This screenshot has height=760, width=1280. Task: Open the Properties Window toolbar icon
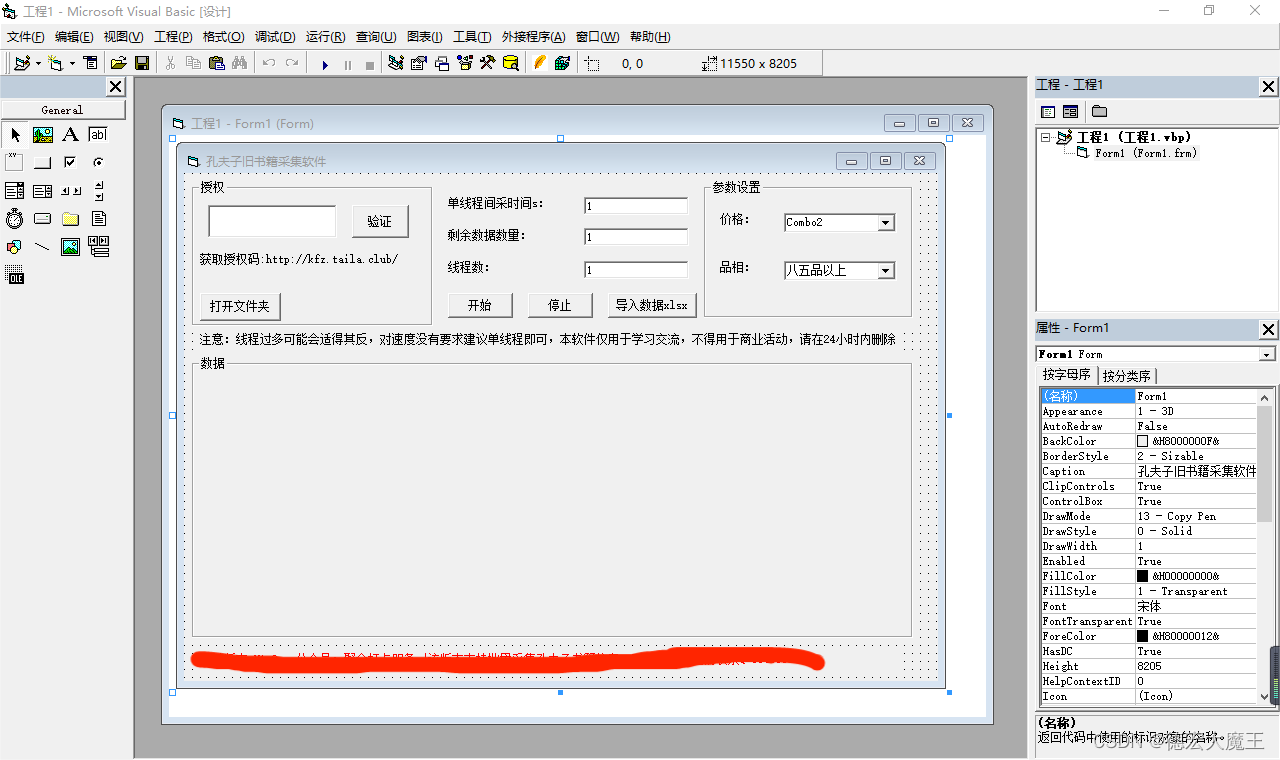pos(419,63)
